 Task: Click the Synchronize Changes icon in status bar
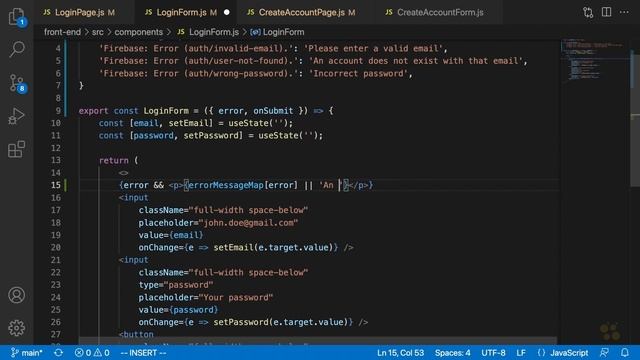coord(58,353)
